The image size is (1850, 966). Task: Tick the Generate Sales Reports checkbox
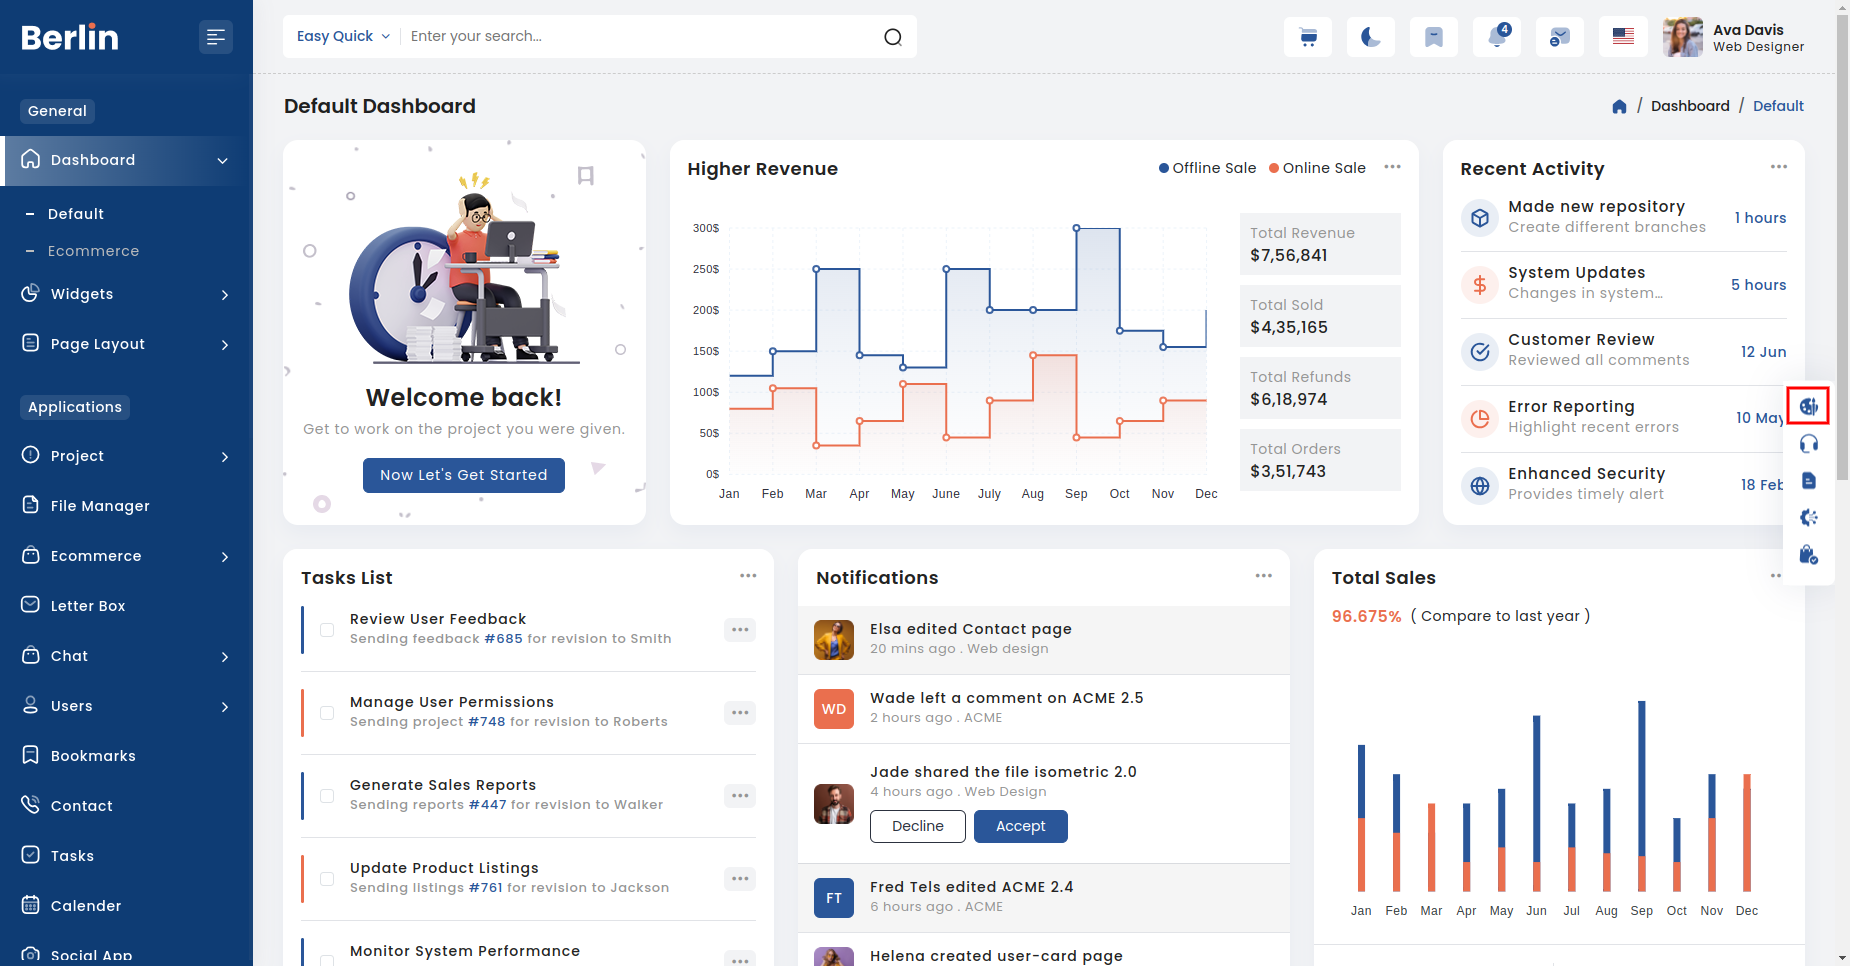pyautogui.click(x=327, y=796)
